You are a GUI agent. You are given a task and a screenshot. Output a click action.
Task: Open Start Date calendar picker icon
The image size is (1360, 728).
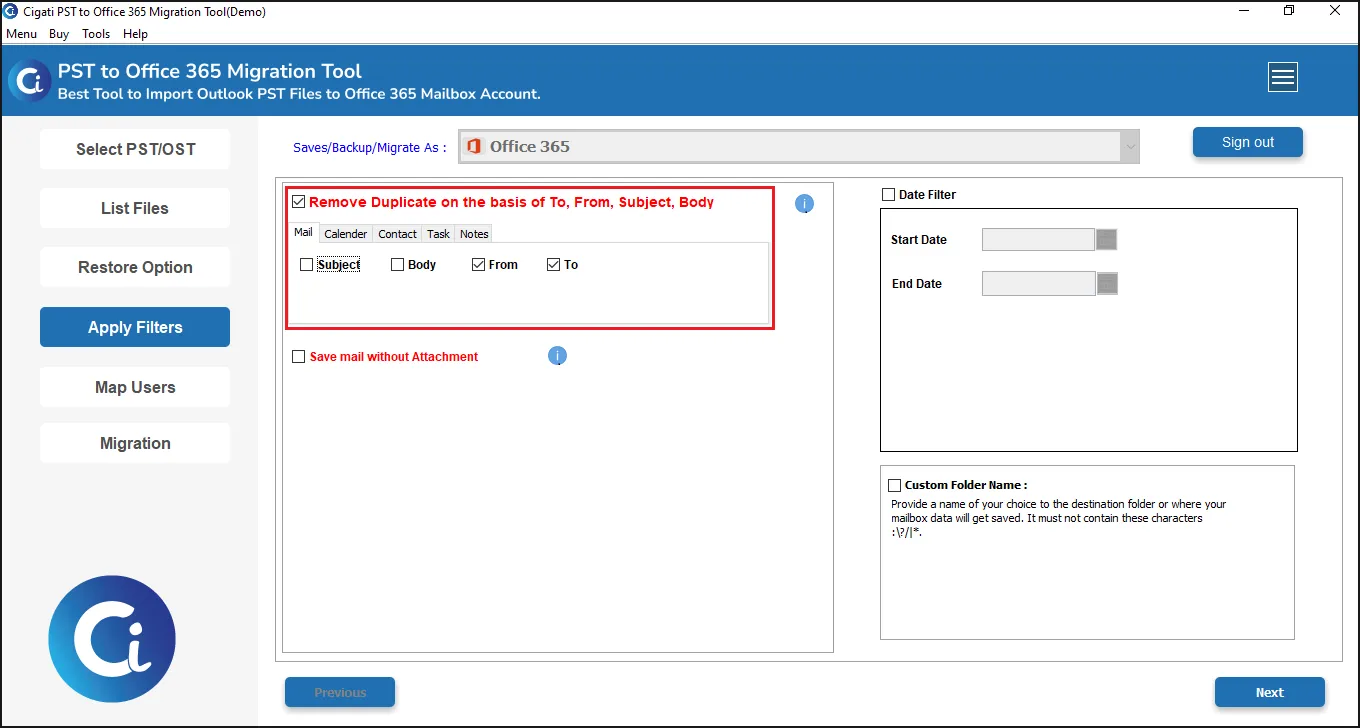point(1106,240)
